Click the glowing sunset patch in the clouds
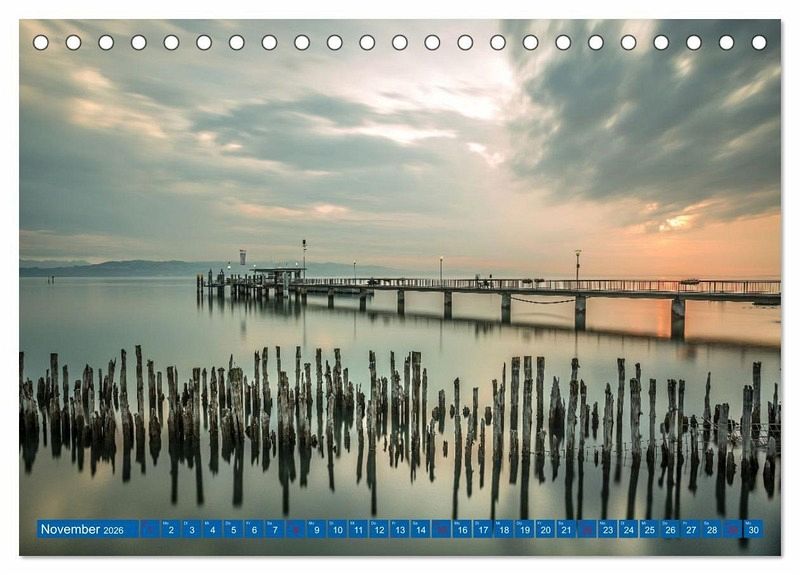Image resolution: width=800 pixels, height=575 pixels. point(677,222)
